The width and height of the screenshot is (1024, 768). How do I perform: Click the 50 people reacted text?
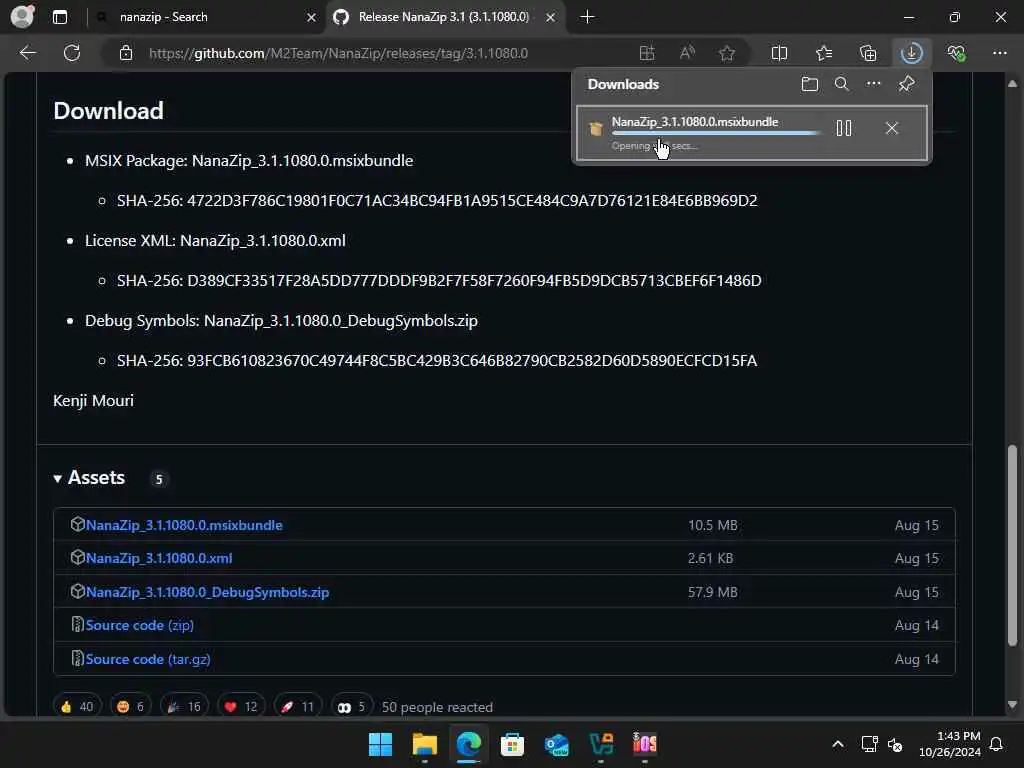coord(437,707)
